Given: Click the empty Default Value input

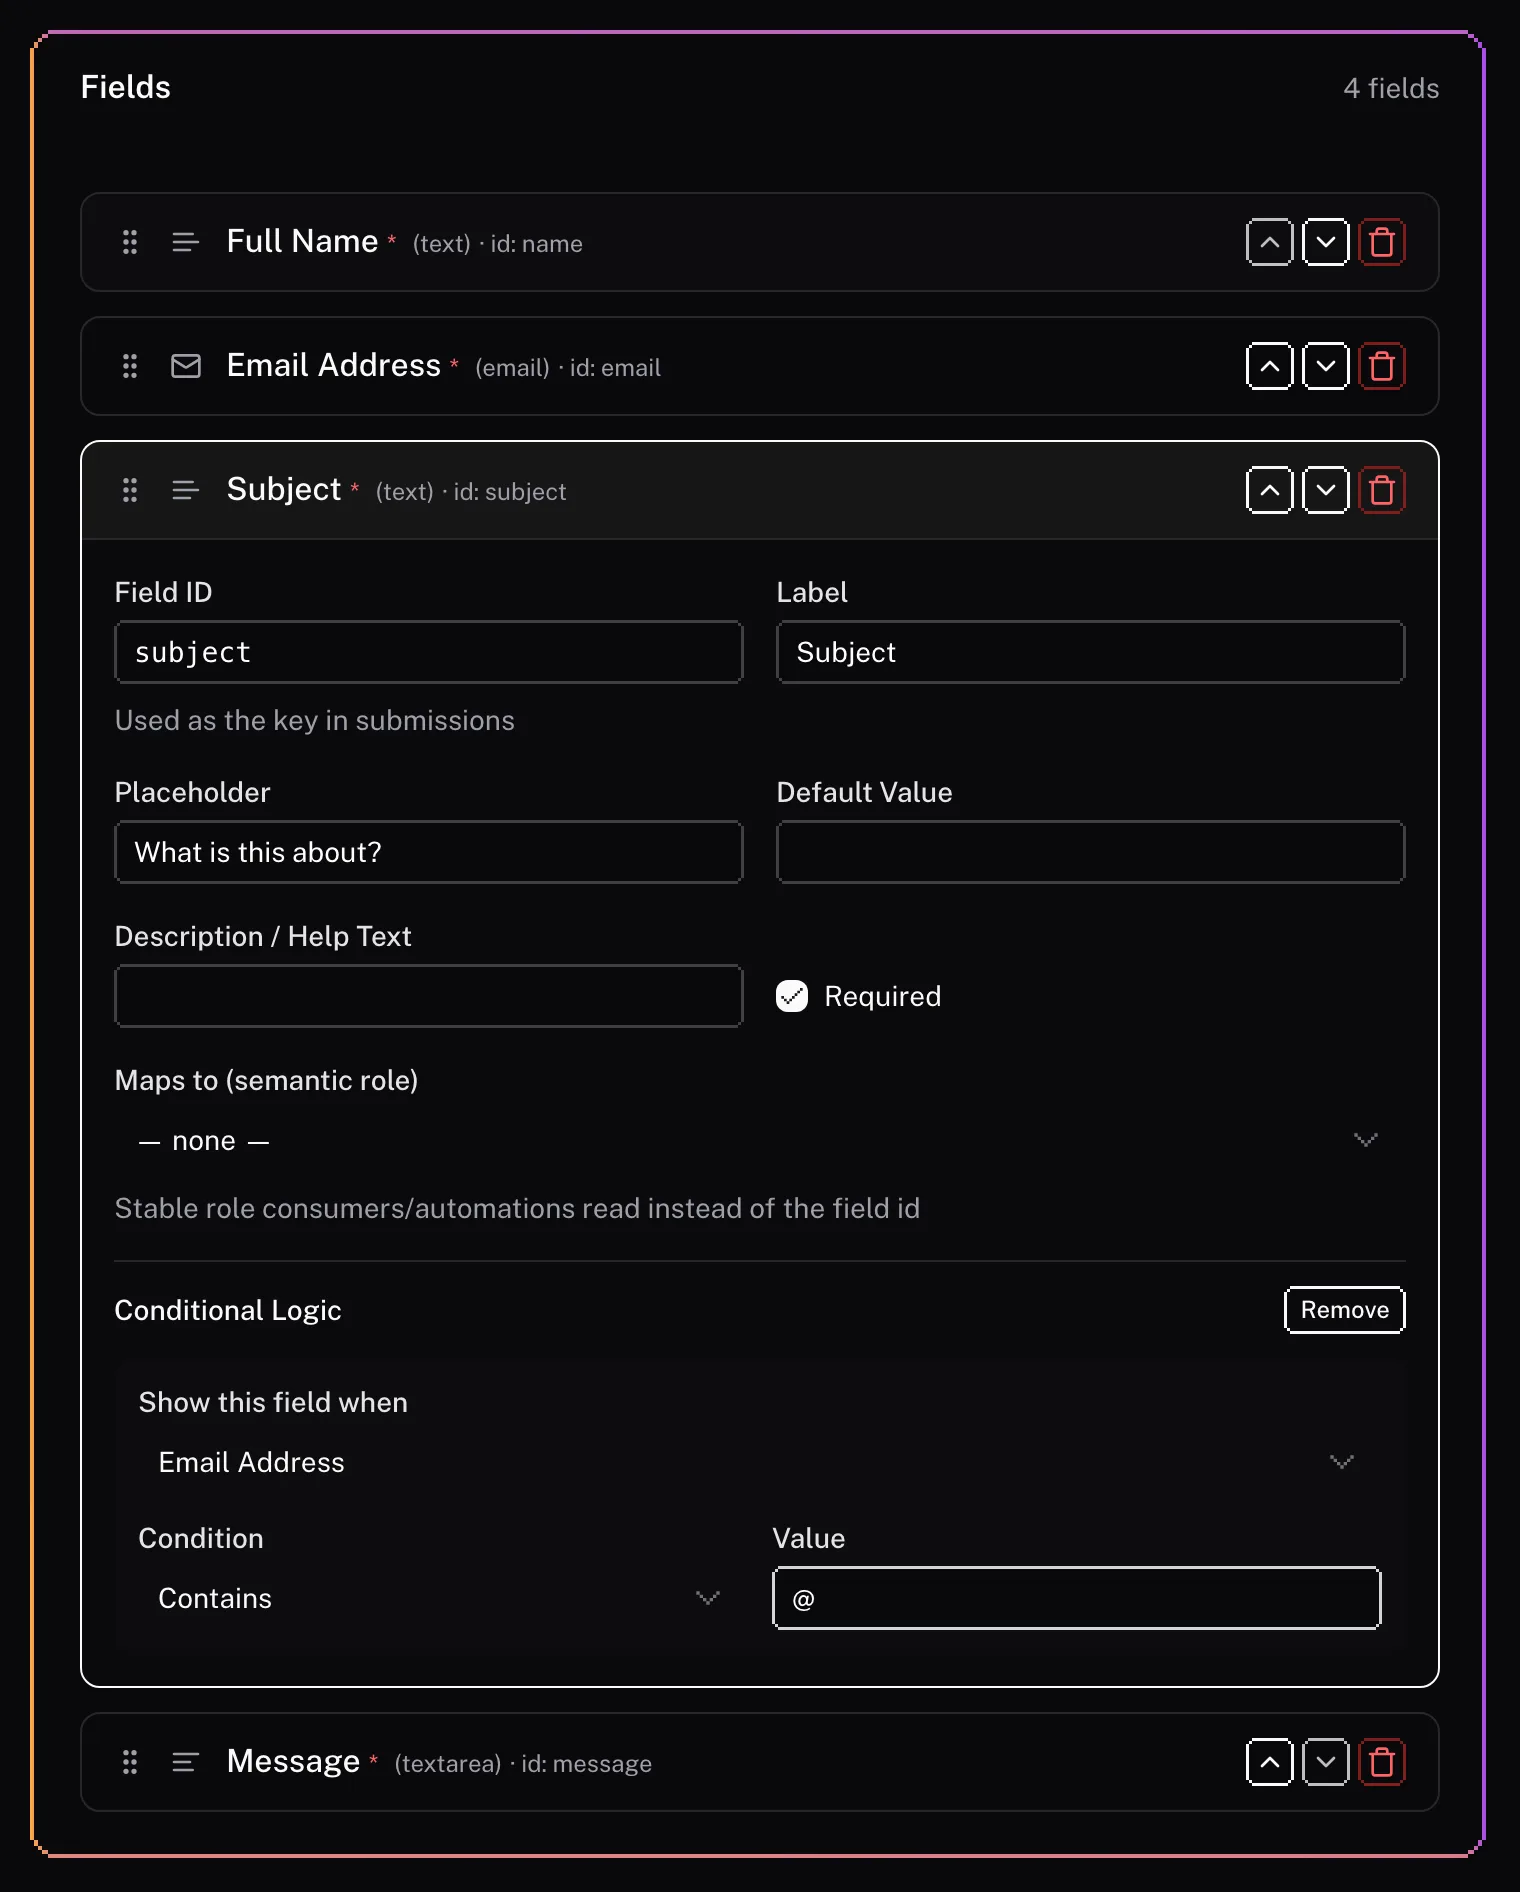Looking at the screenshot, I should (1091, 852).
